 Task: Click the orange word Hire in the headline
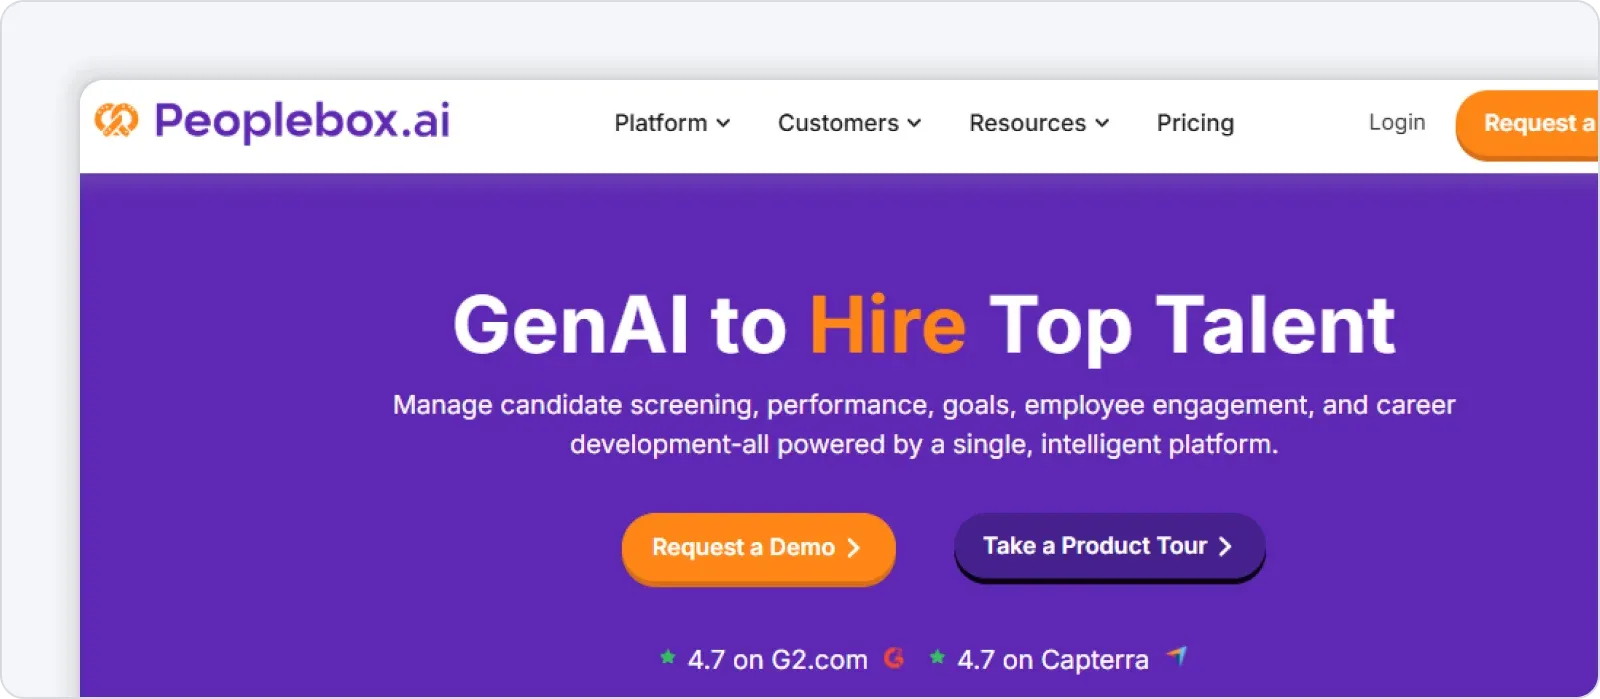click(886, 323)
